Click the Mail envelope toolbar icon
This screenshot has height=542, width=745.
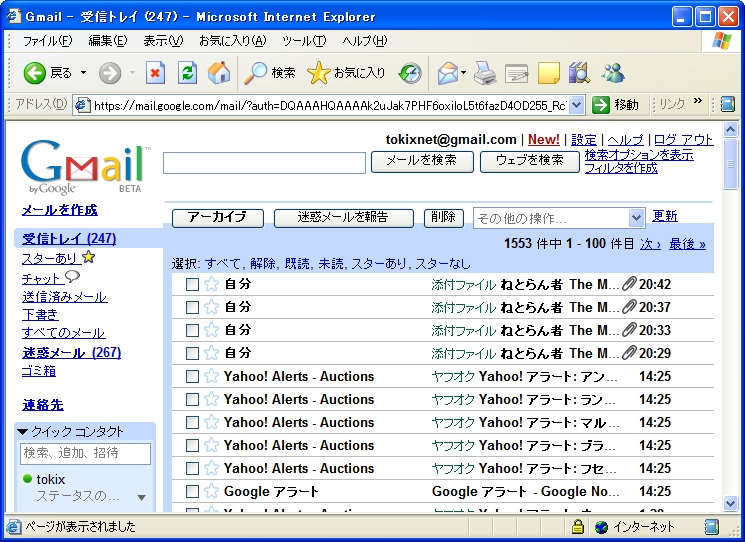448,73
